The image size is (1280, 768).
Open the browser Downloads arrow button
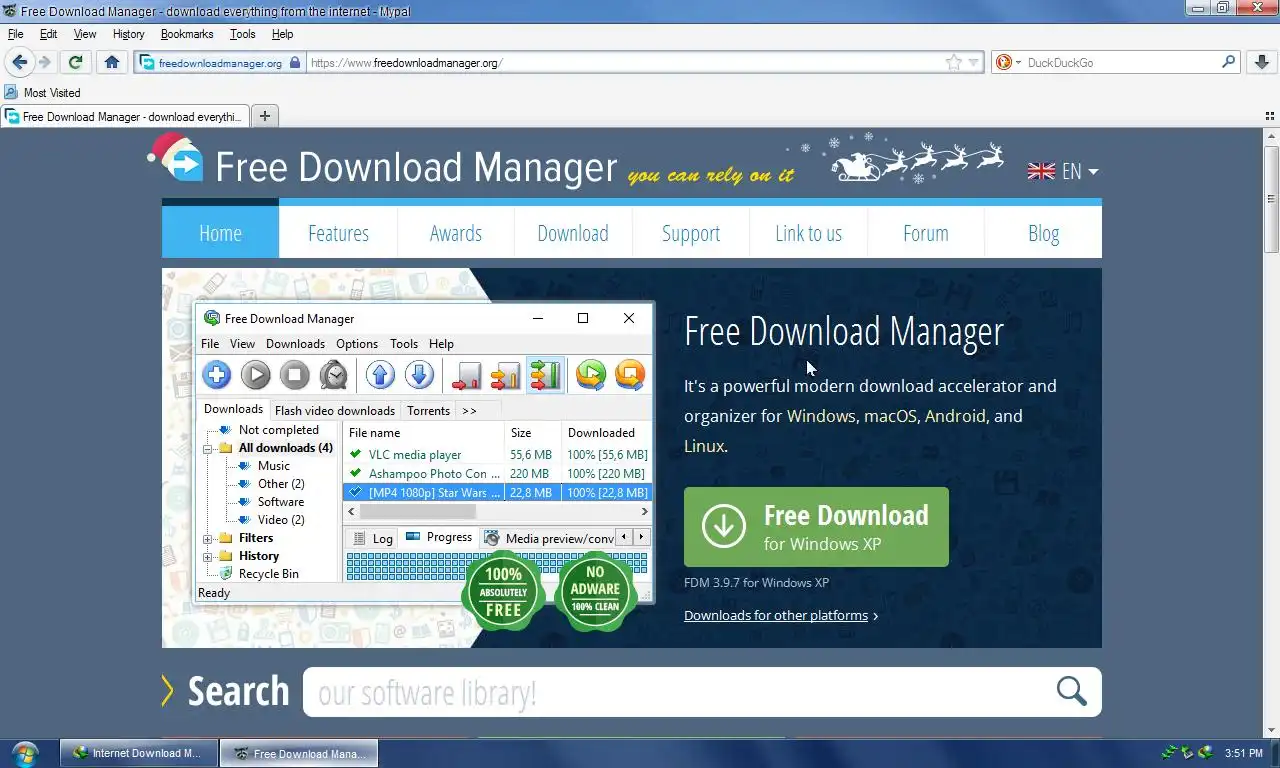coord(1262,62)
